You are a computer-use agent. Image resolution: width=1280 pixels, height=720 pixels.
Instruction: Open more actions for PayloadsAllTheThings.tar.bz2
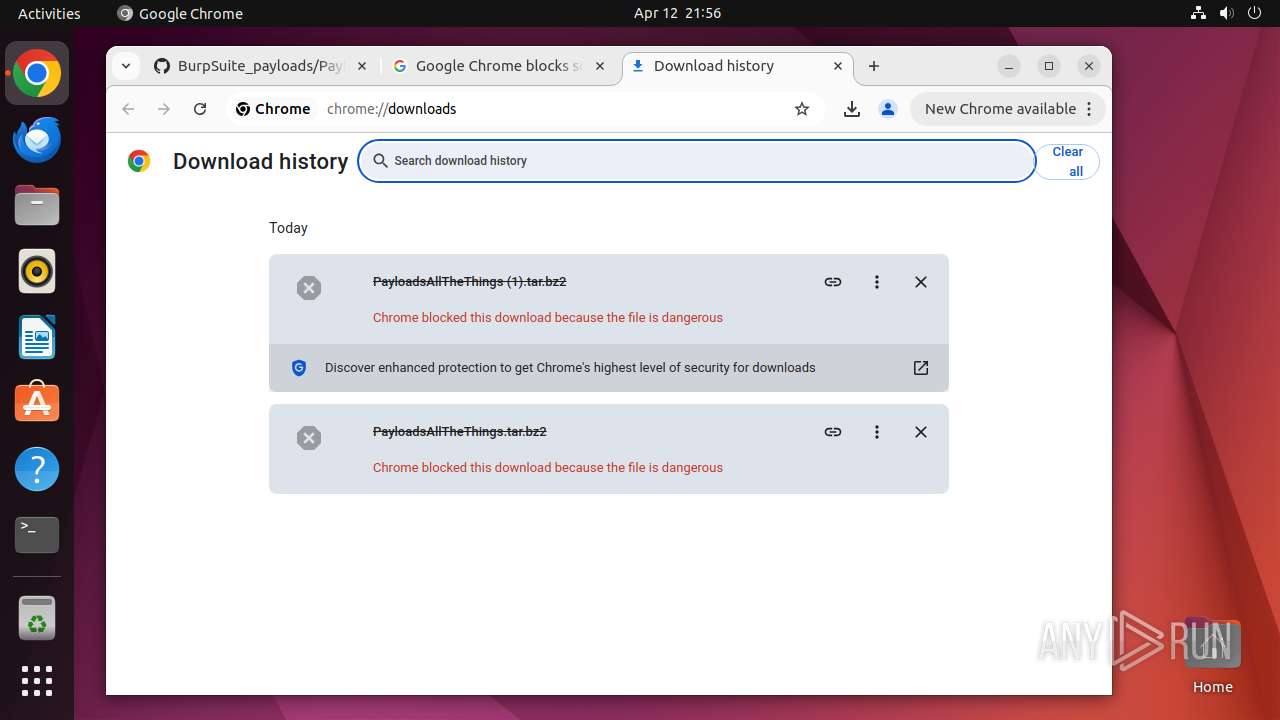877,432
